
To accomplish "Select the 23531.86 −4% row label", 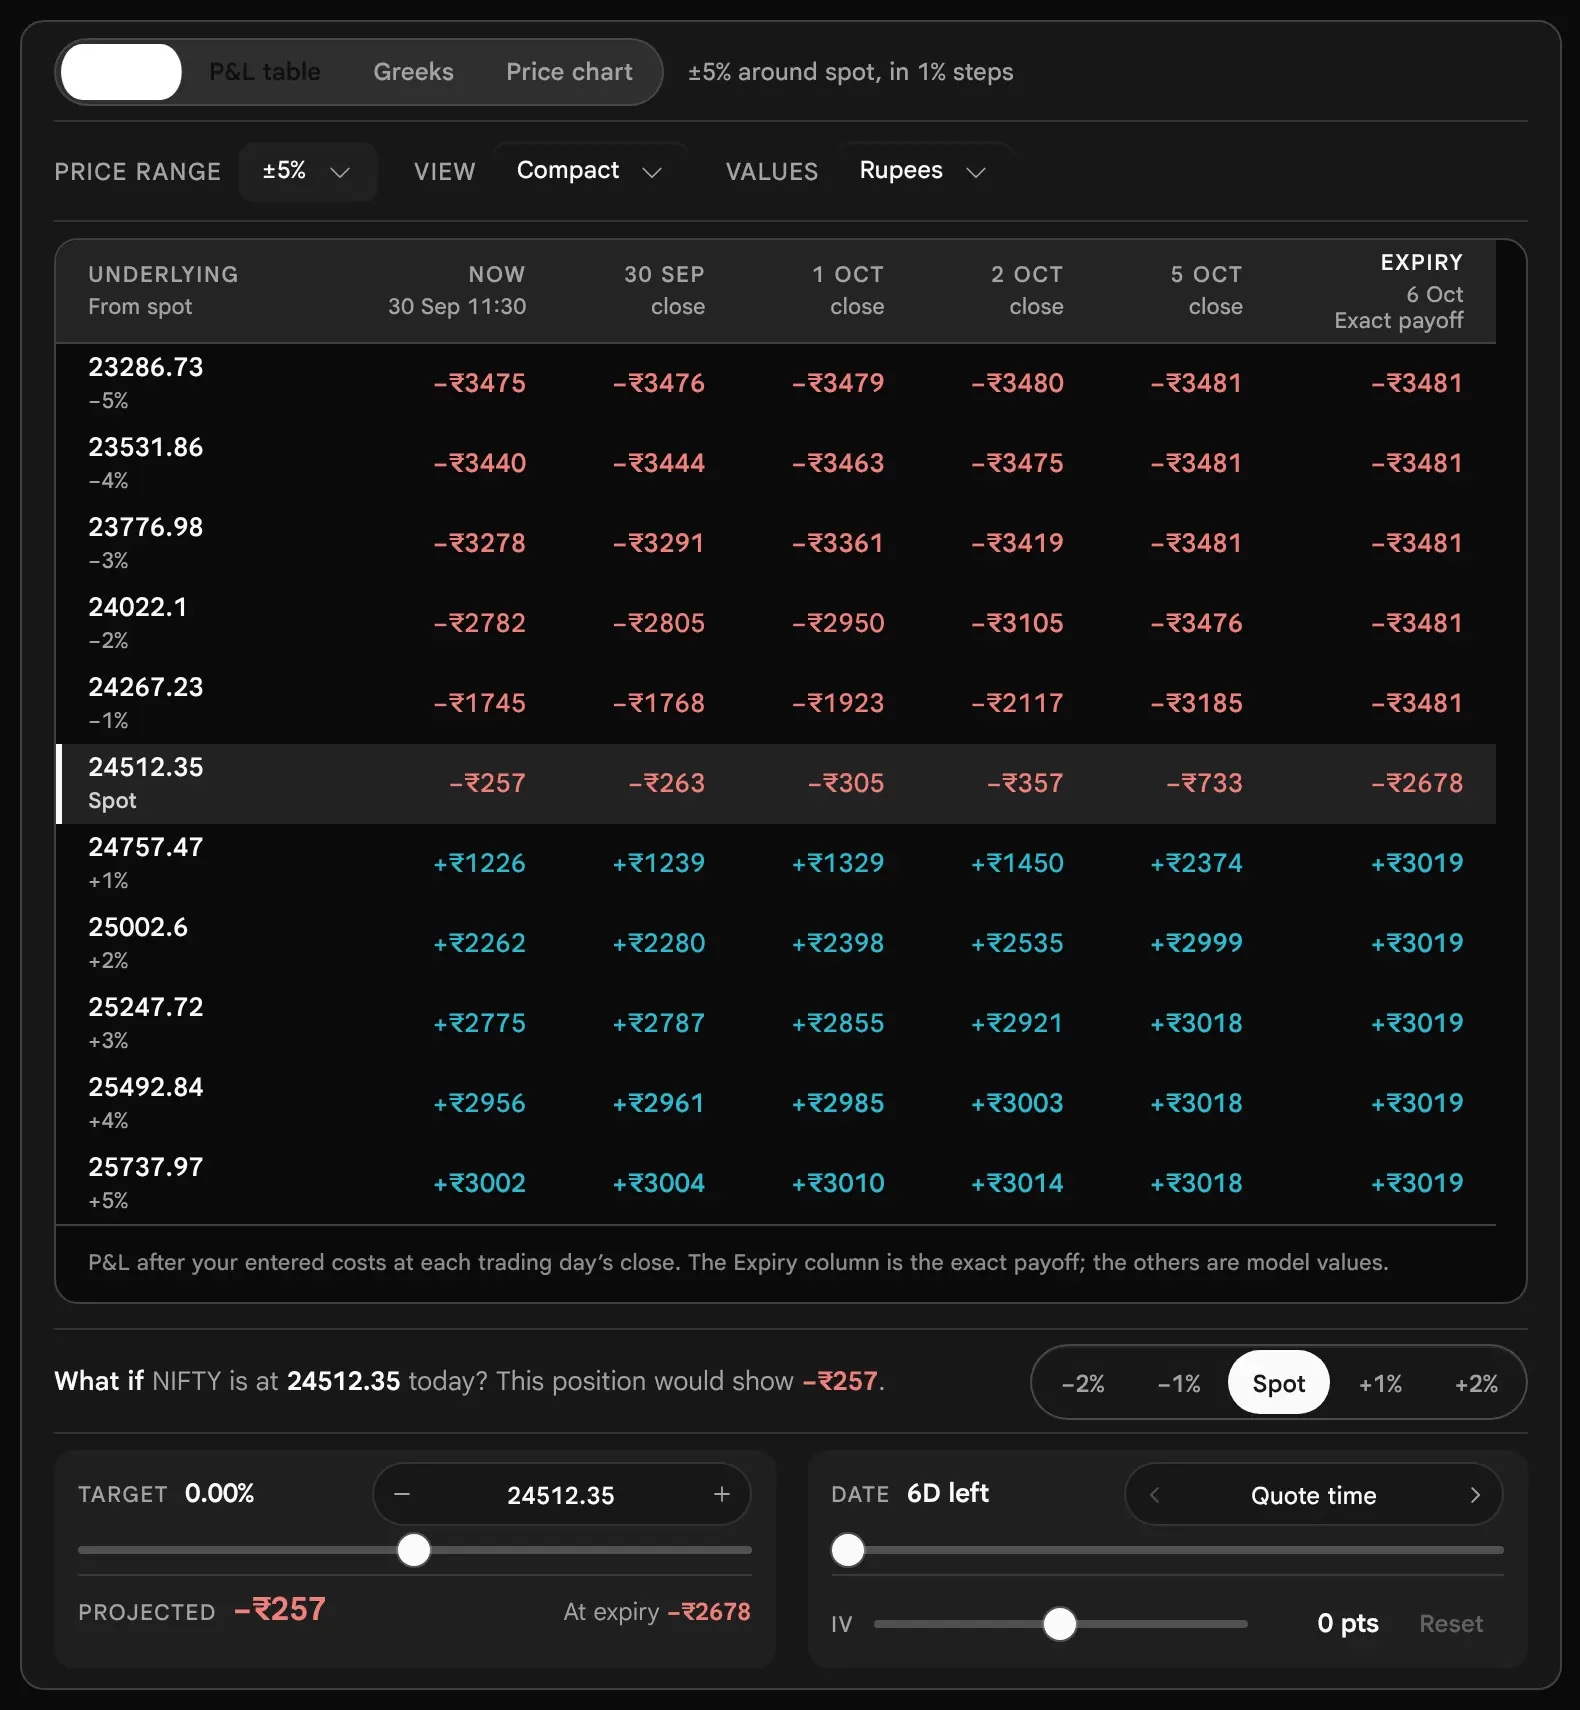I will [x=146, y=463].
